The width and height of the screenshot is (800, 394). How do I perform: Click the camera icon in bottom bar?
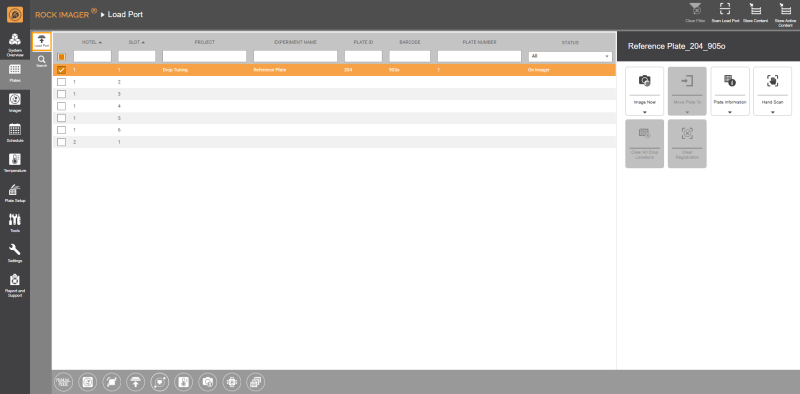pos(208,381)
